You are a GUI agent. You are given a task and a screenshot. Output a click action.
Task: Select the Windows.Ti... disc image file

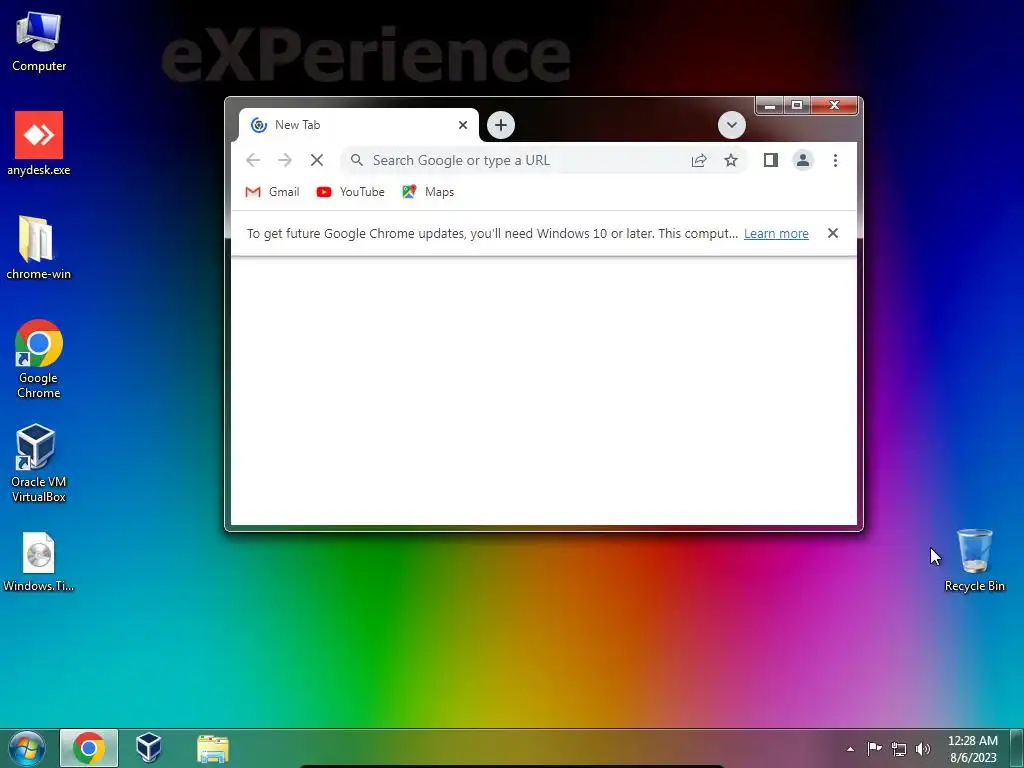(39, 562)
